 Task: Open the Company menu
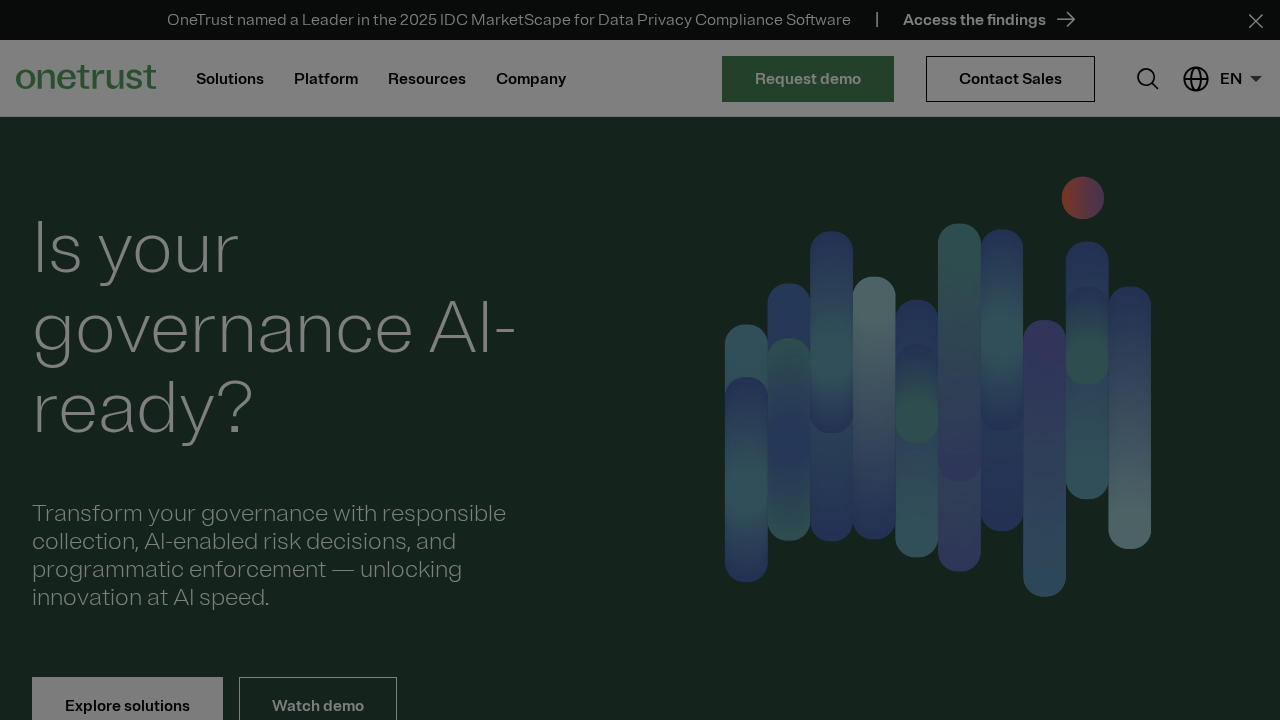(x=530, y=78)
